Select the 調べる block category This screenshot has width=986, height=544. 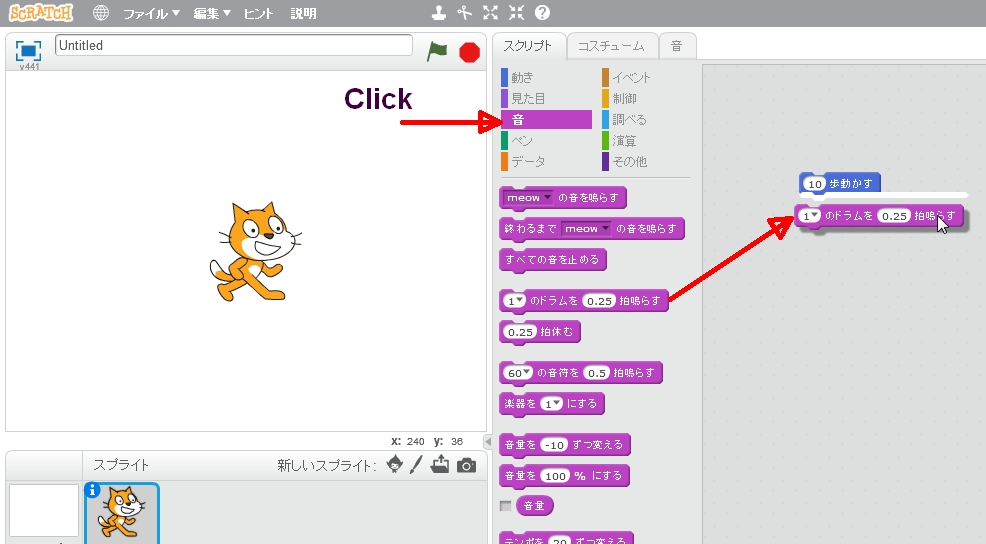(646, 119)
